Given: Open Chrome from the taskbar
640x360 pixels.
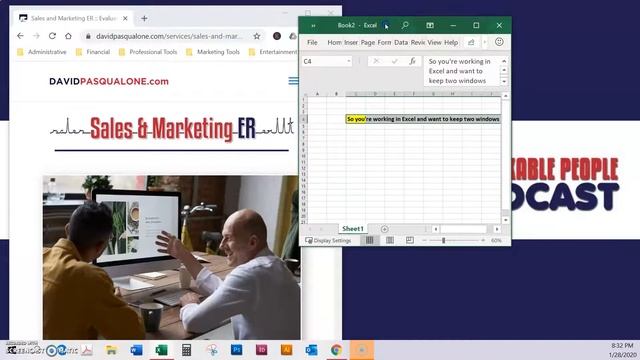Looking at the screenshot, I should (336, 350).
